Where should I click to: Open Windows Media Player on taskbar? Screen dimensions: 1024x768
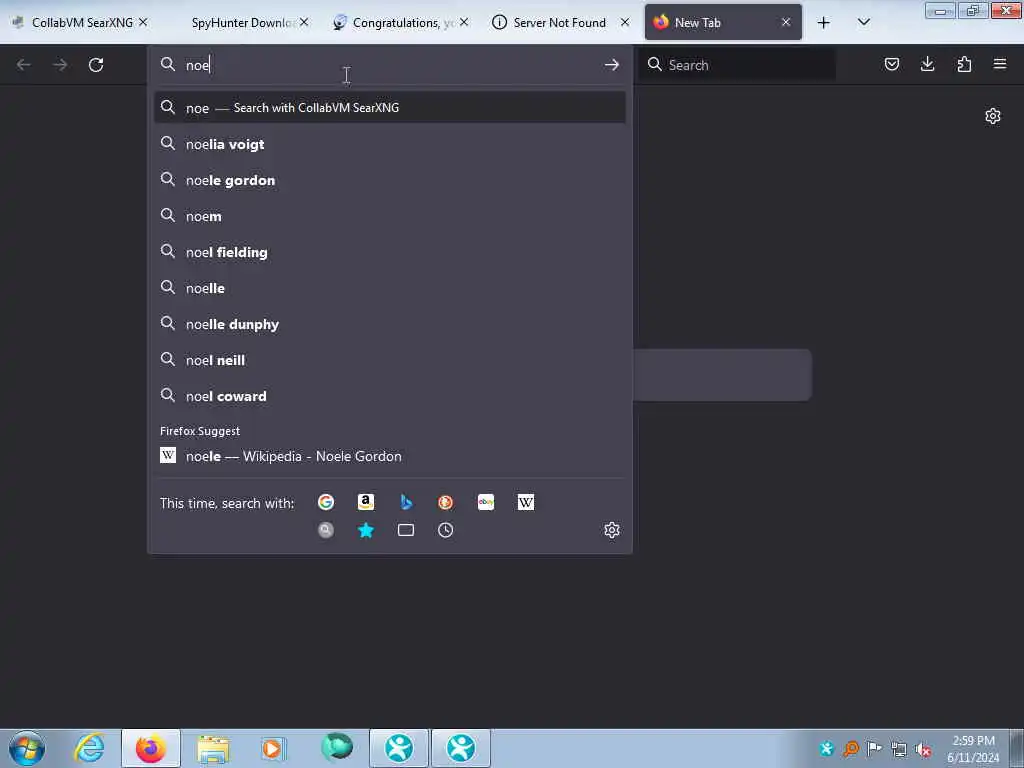[273, 748]
